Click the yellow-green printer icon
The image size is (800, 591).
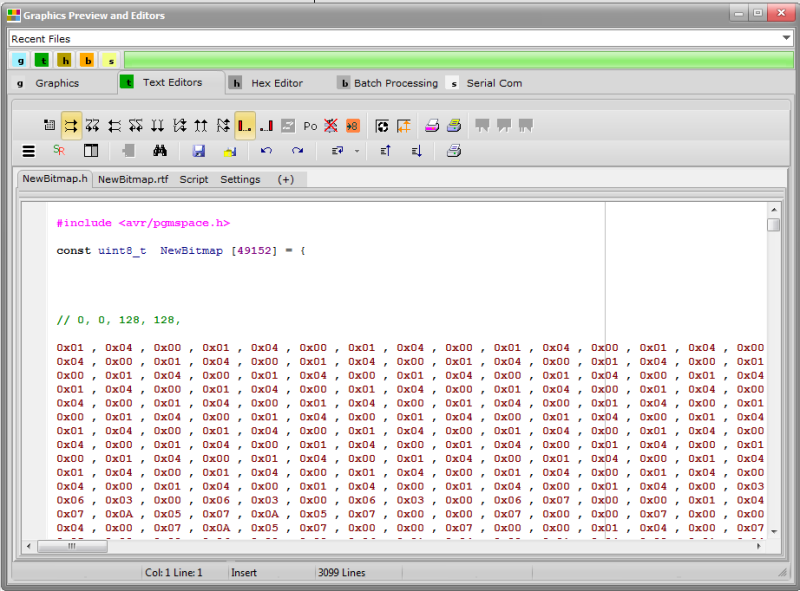(454, 126)
